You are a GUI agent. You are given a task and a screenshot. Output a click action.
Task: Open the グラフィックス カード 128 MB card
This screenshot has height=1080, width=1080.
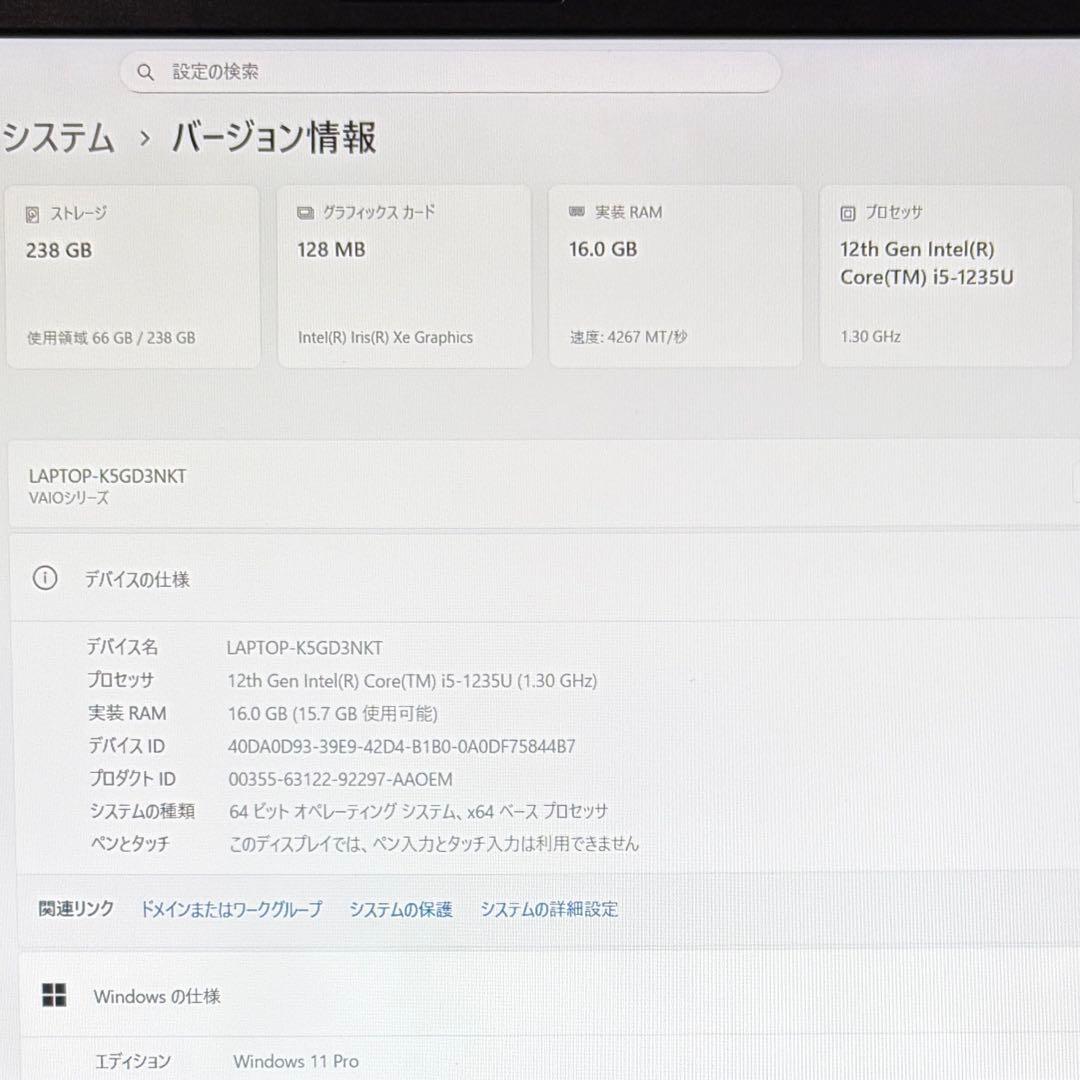click(x=404, y=276)
